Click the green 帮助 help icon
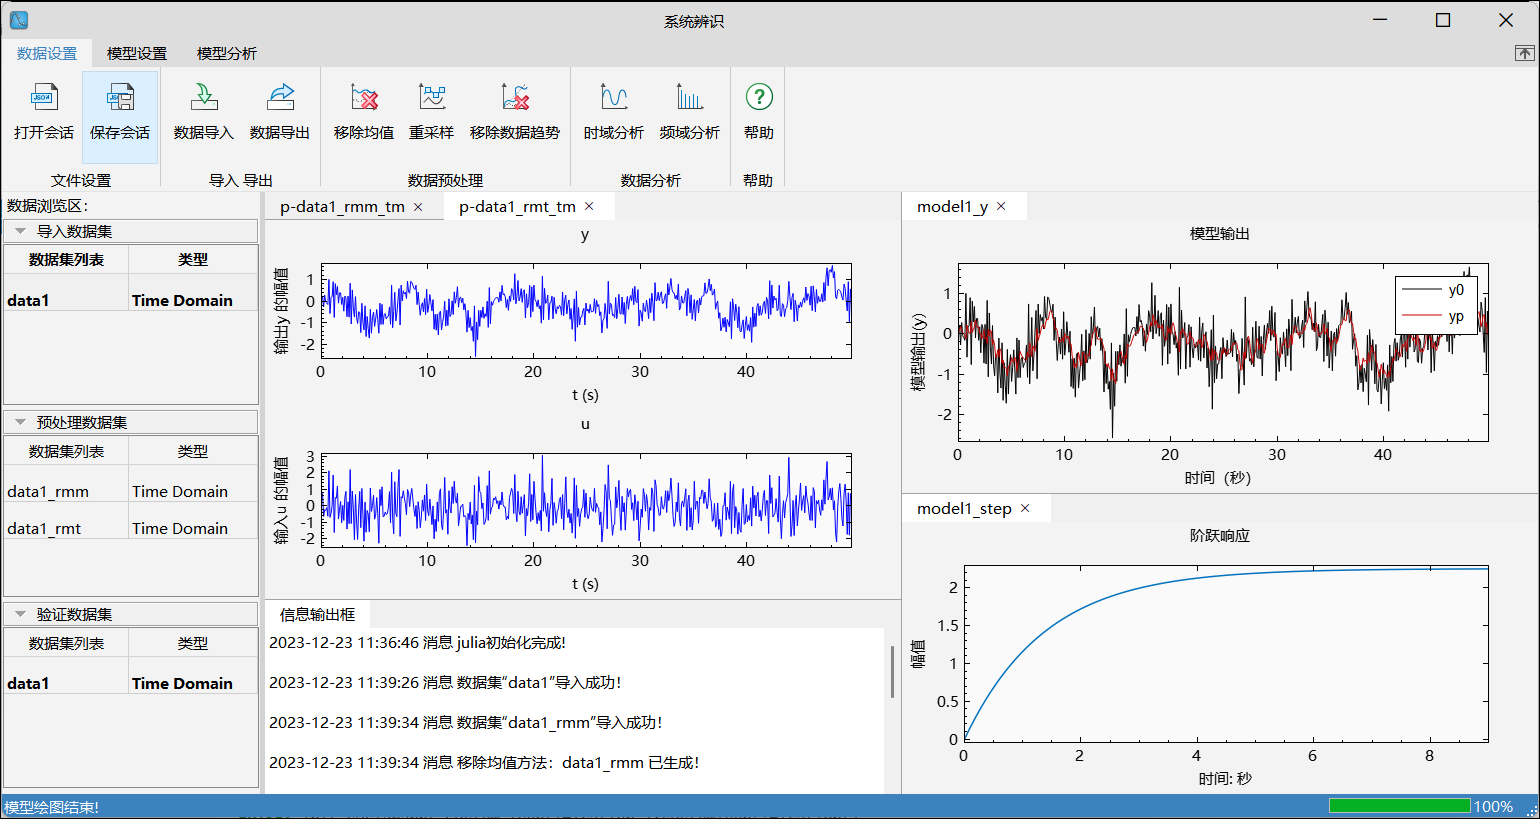Viewport: 1540px width, 819px height. point(759,97)
